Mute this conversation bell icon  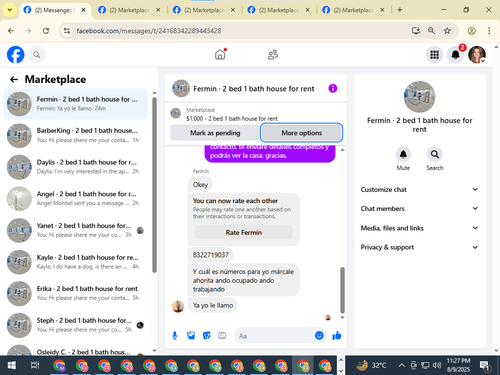click(403, 154)
